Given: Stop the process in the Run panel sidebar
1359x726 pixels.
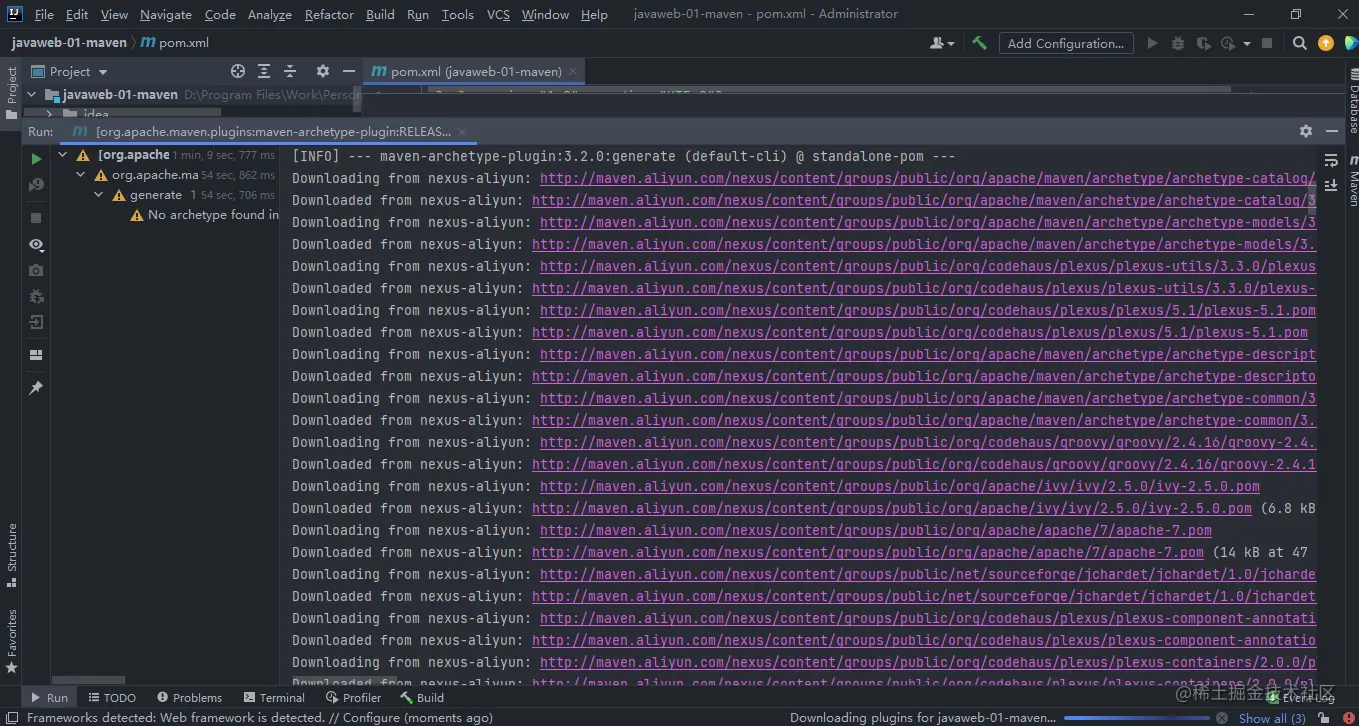Looking at the screenshot, I should 36,217.
